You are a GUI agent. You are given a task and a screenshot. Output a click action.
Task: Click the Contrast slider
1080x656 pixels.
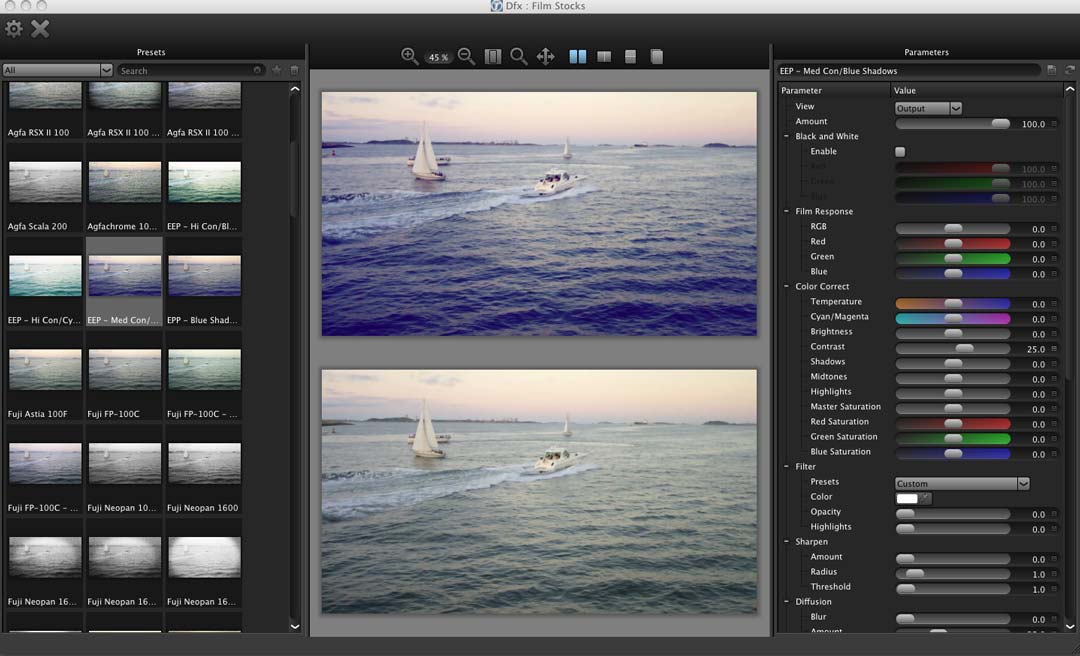click(953, 349)
